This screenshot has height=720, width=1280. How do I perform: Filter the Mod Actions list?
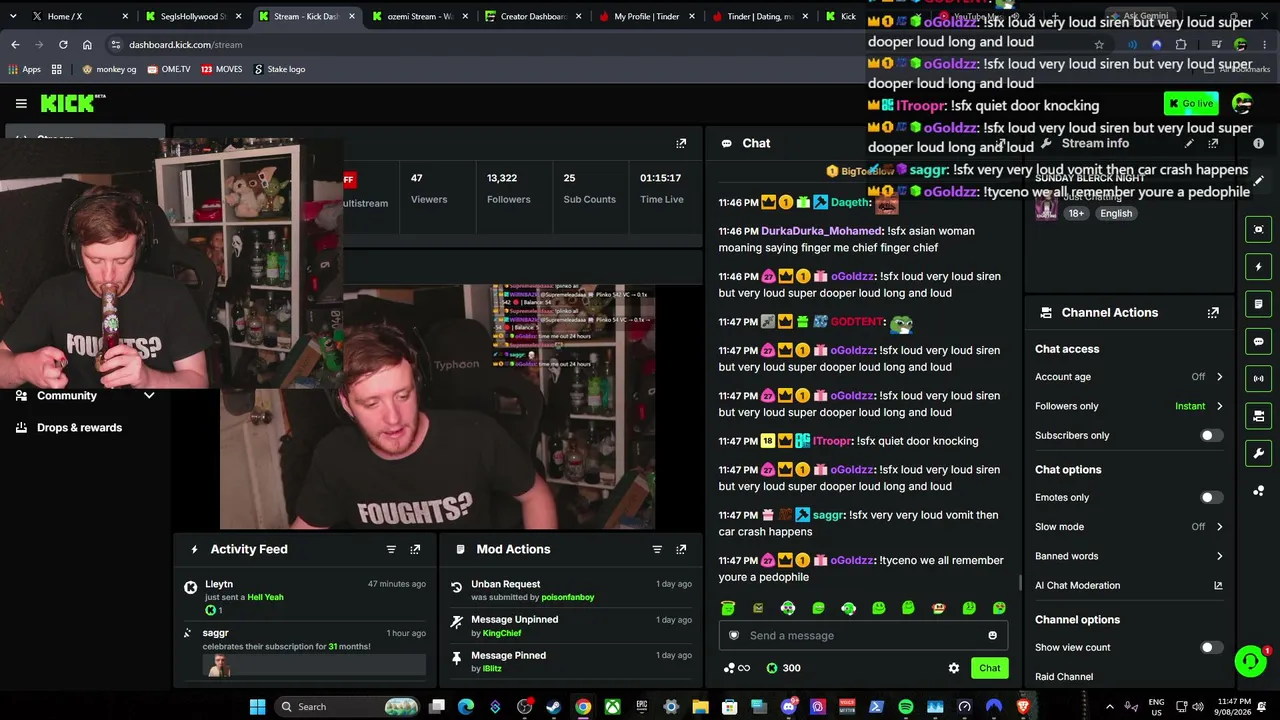point(657,549)
